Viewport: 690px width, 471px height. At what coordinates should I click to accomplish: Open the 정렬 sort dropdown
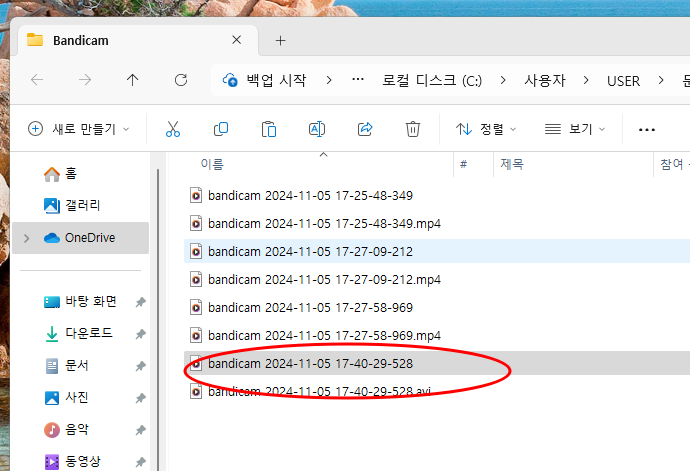(x=485, y=129)
